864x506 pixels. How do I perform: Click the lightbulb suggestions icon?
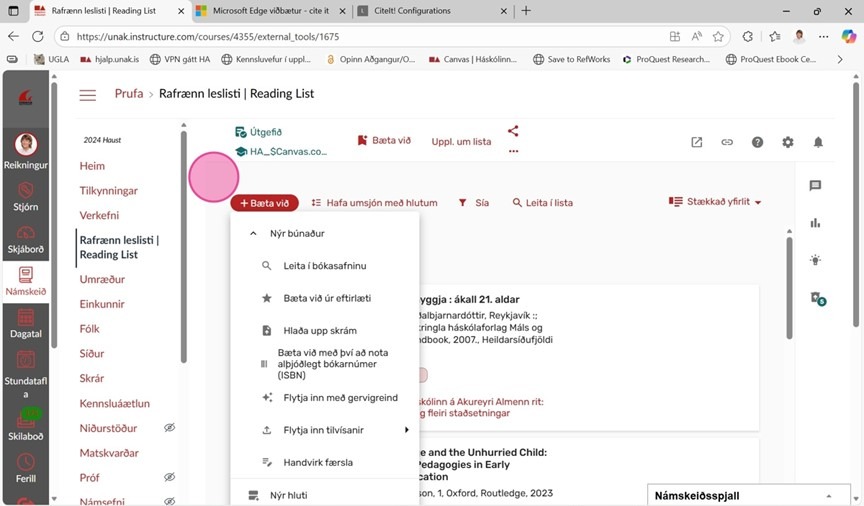click(x=815, y=260)
